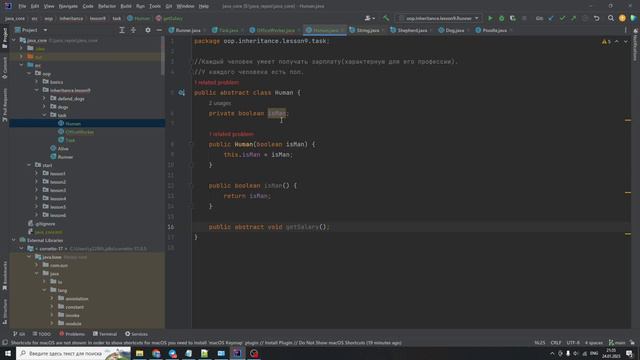Screen dimensions: 640x360
Task: Hide the Project panel with minus icon
Action: (x=159, y=30)
